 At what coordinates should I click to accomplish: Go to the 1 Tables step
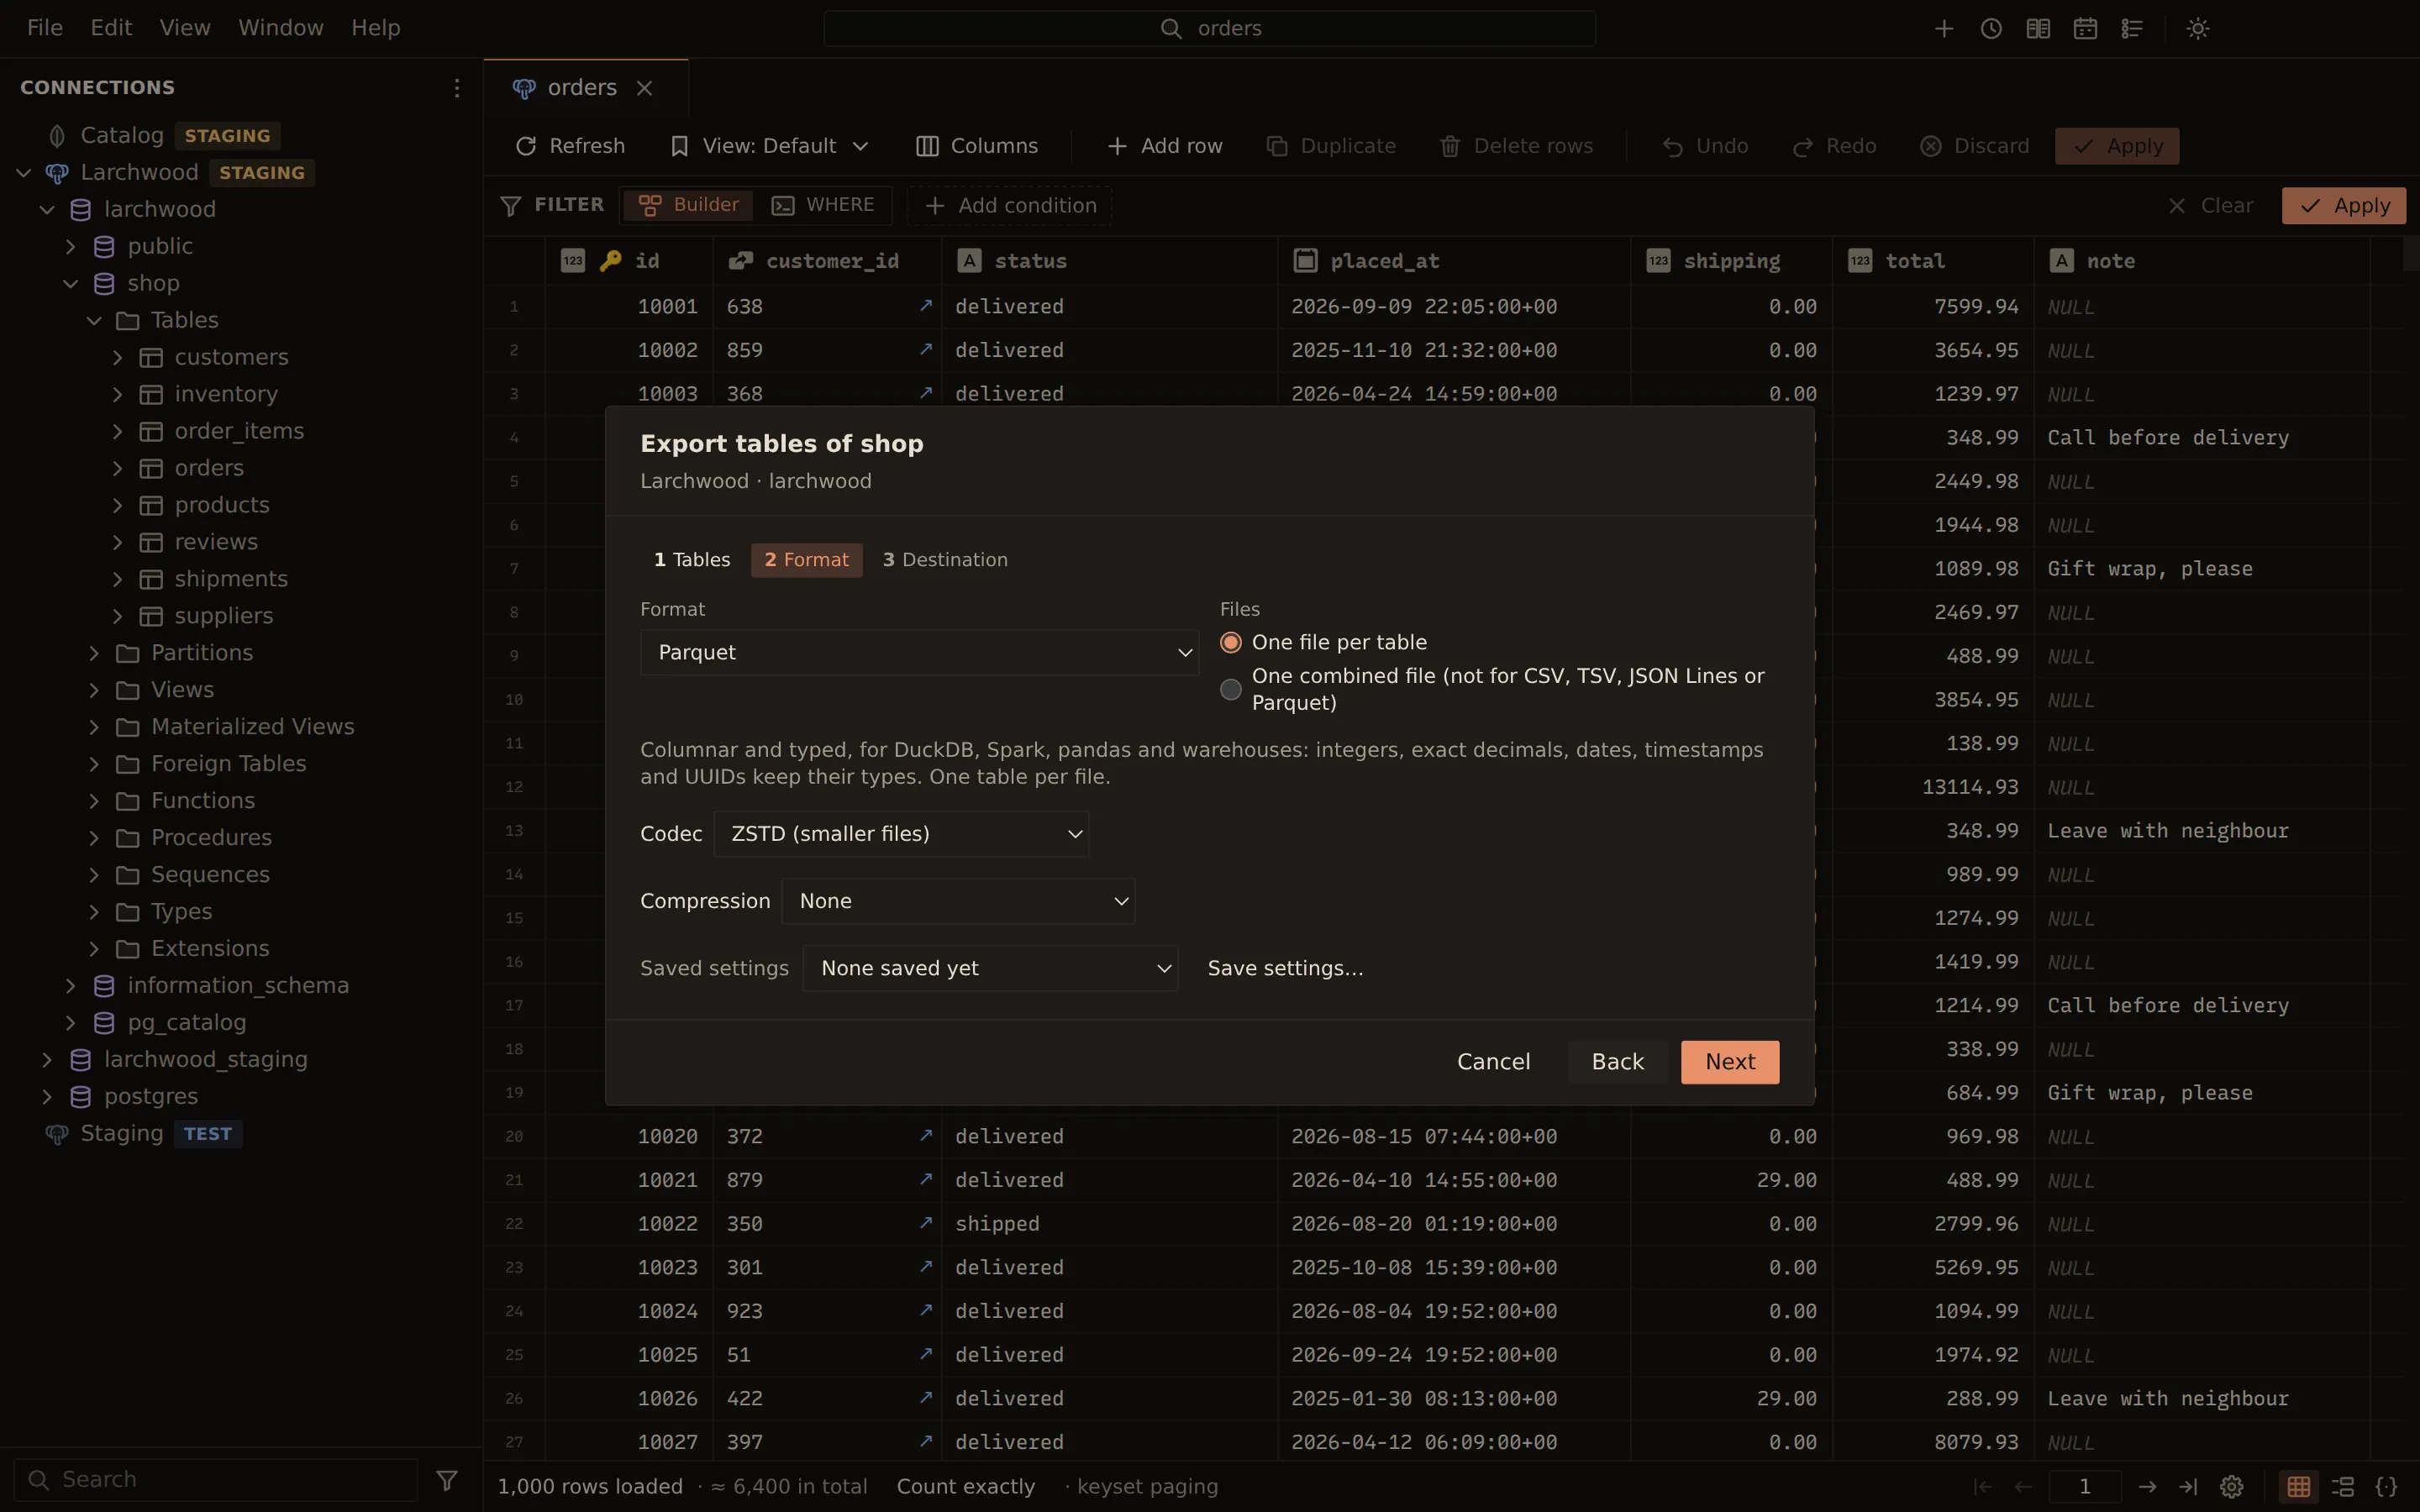(x=692, y=560)
